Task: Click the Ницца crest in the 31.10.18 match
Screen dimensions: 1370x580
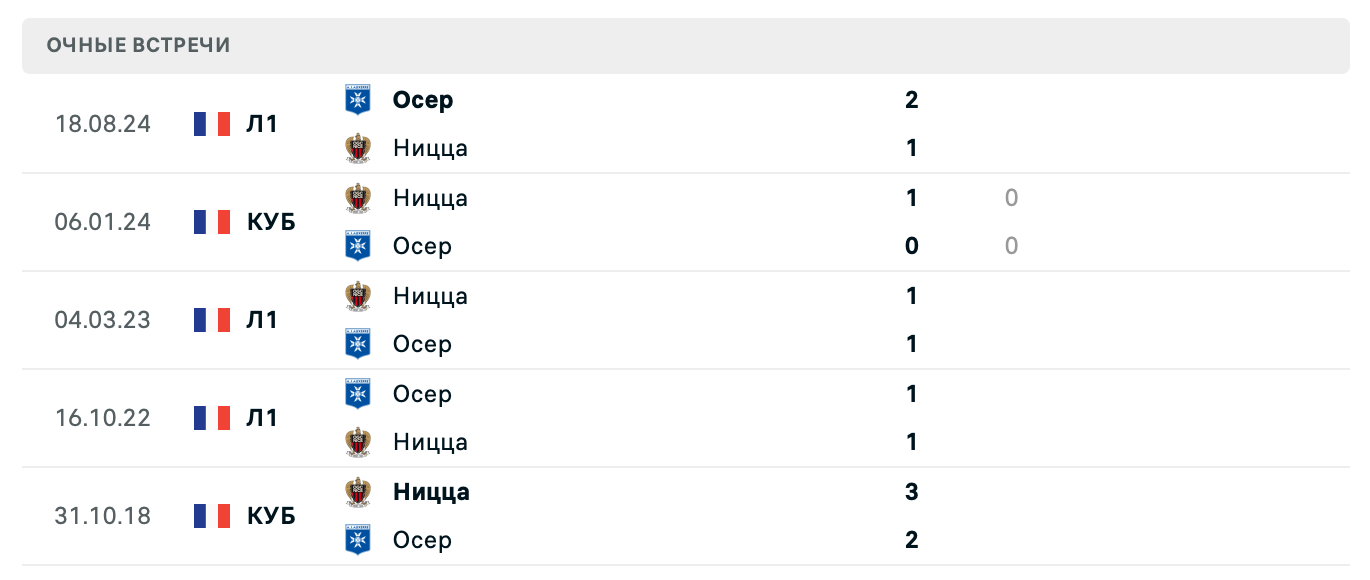Action: [357, 491]
